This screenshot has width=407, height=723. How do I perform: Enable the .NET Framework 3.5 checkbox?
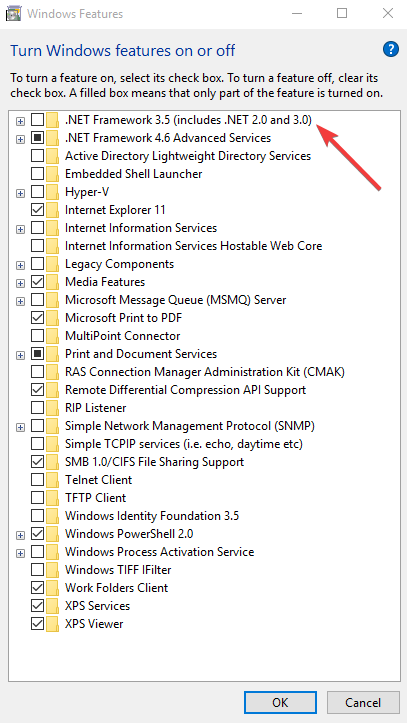[x=37, y=120]
